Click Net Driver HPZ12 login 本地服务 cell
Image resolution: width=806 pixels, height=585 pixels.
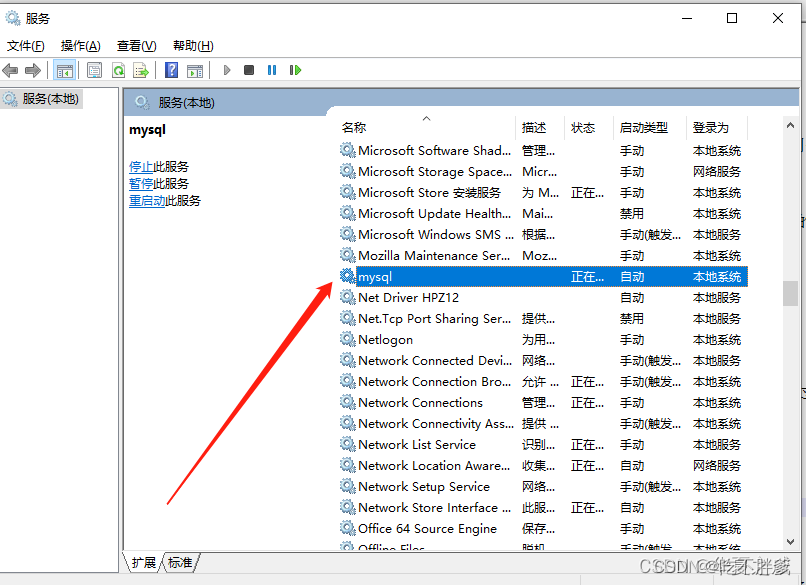pos(717,298)
